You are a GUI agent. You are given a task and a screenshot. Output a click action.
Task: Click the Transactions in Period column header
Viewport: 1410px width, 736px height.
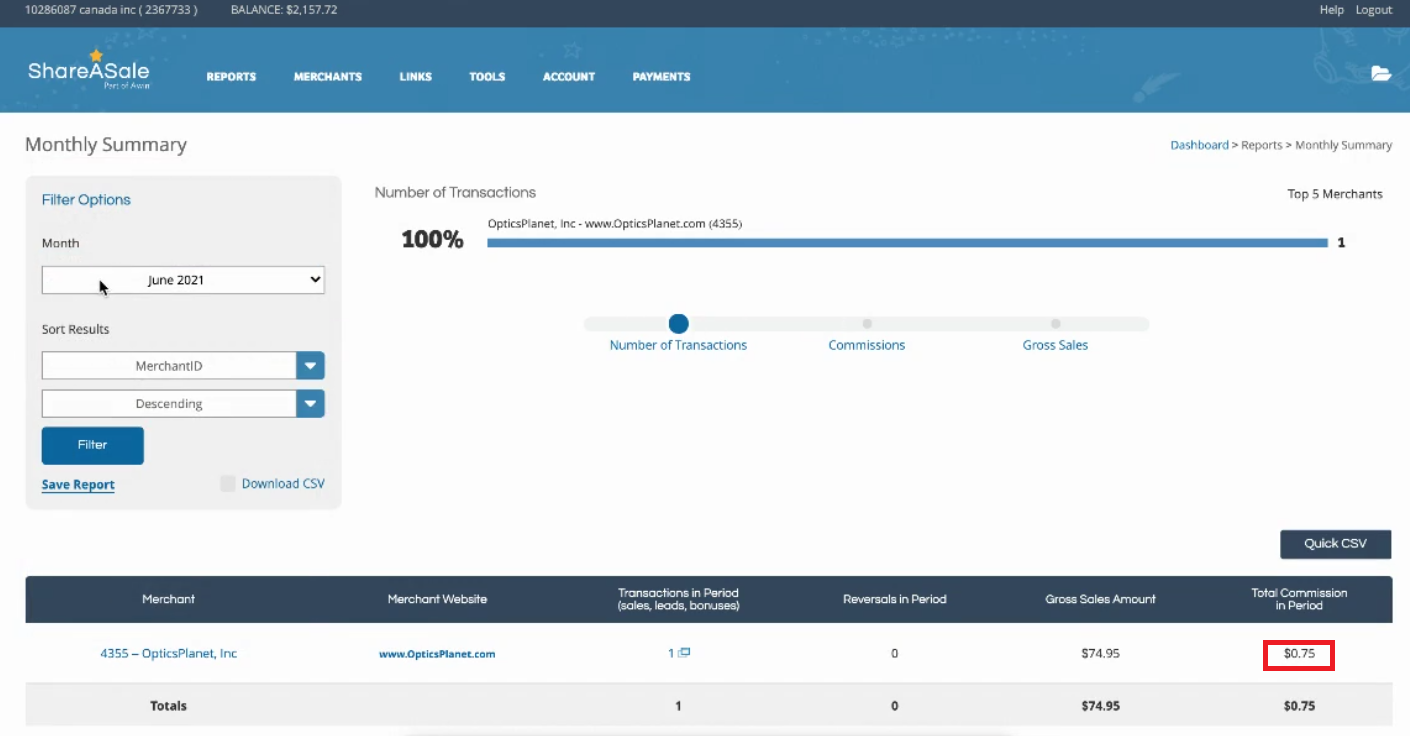pyautogui.click(x=678, y=599)
